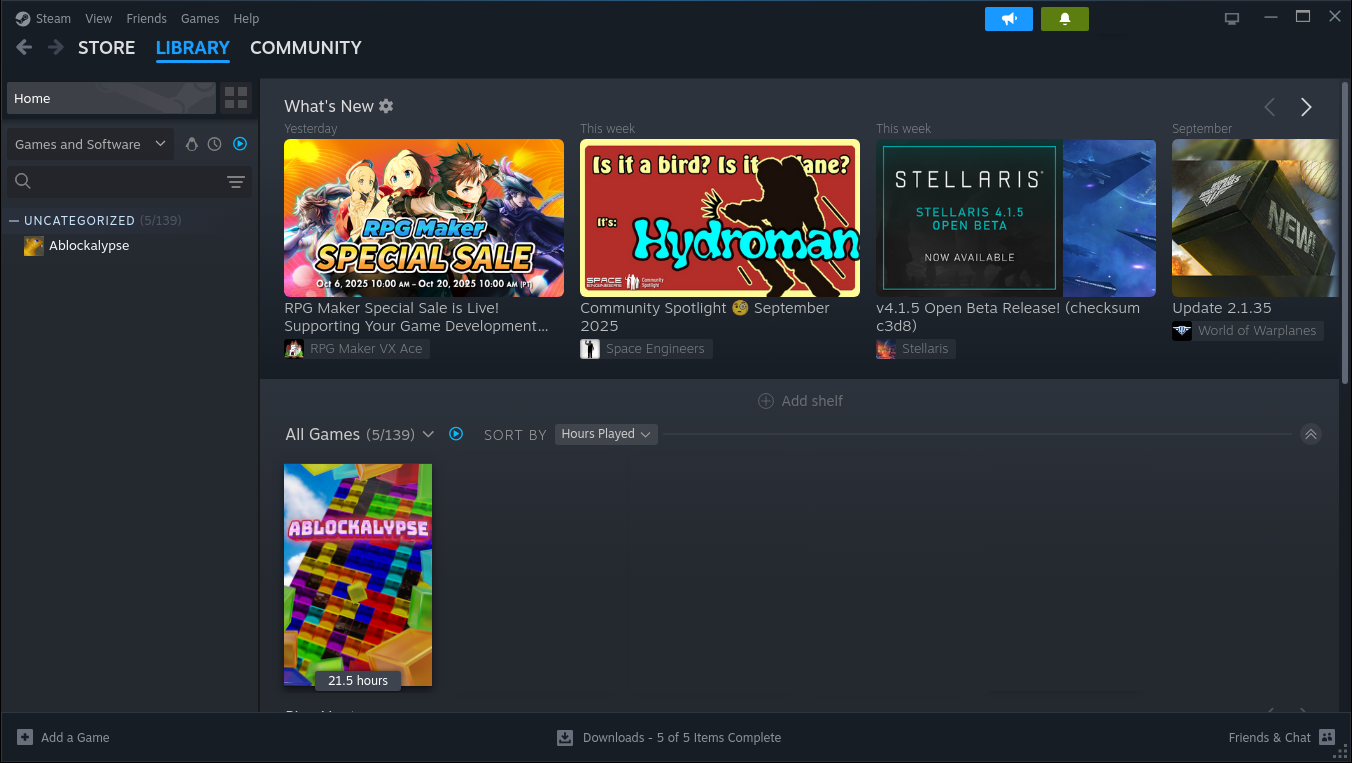
Task: Open Friends & Chat
Action: 1282,737
